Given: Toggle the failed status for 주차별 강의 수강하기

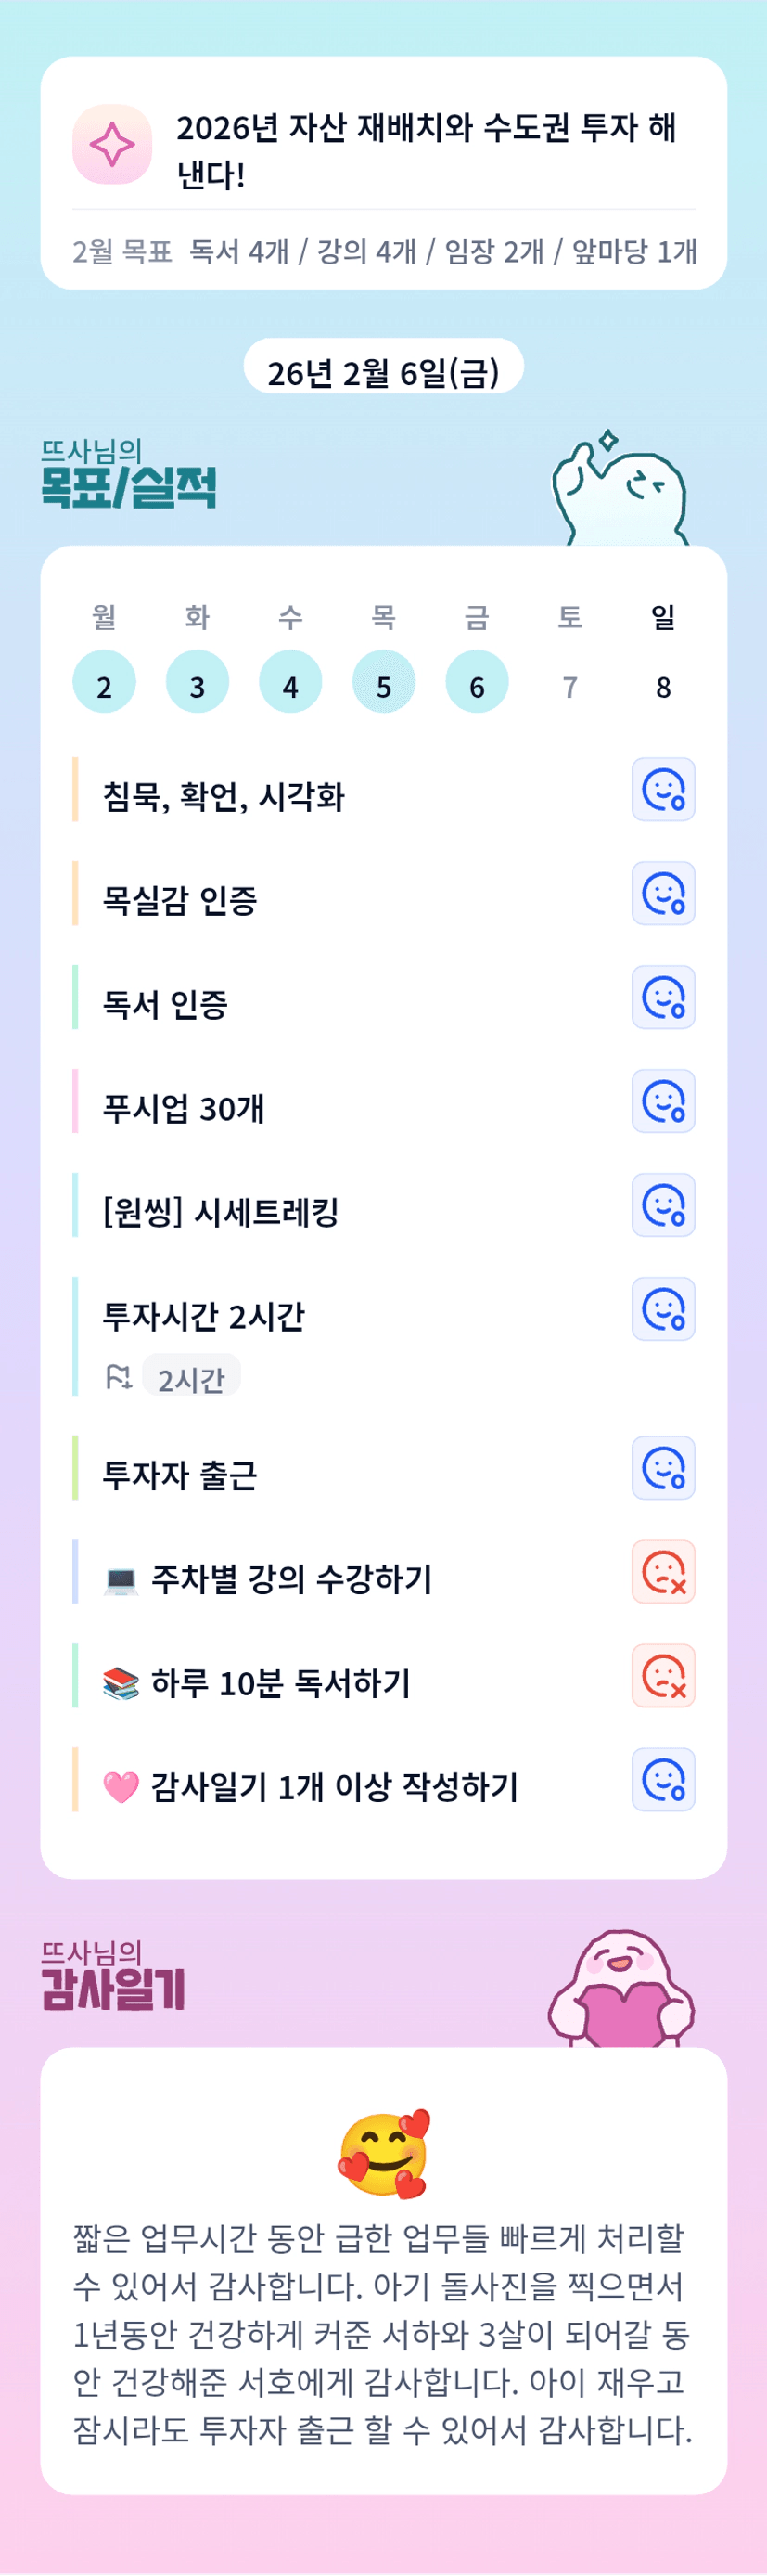Looking at the screenshot, I should click(663, 1572).
